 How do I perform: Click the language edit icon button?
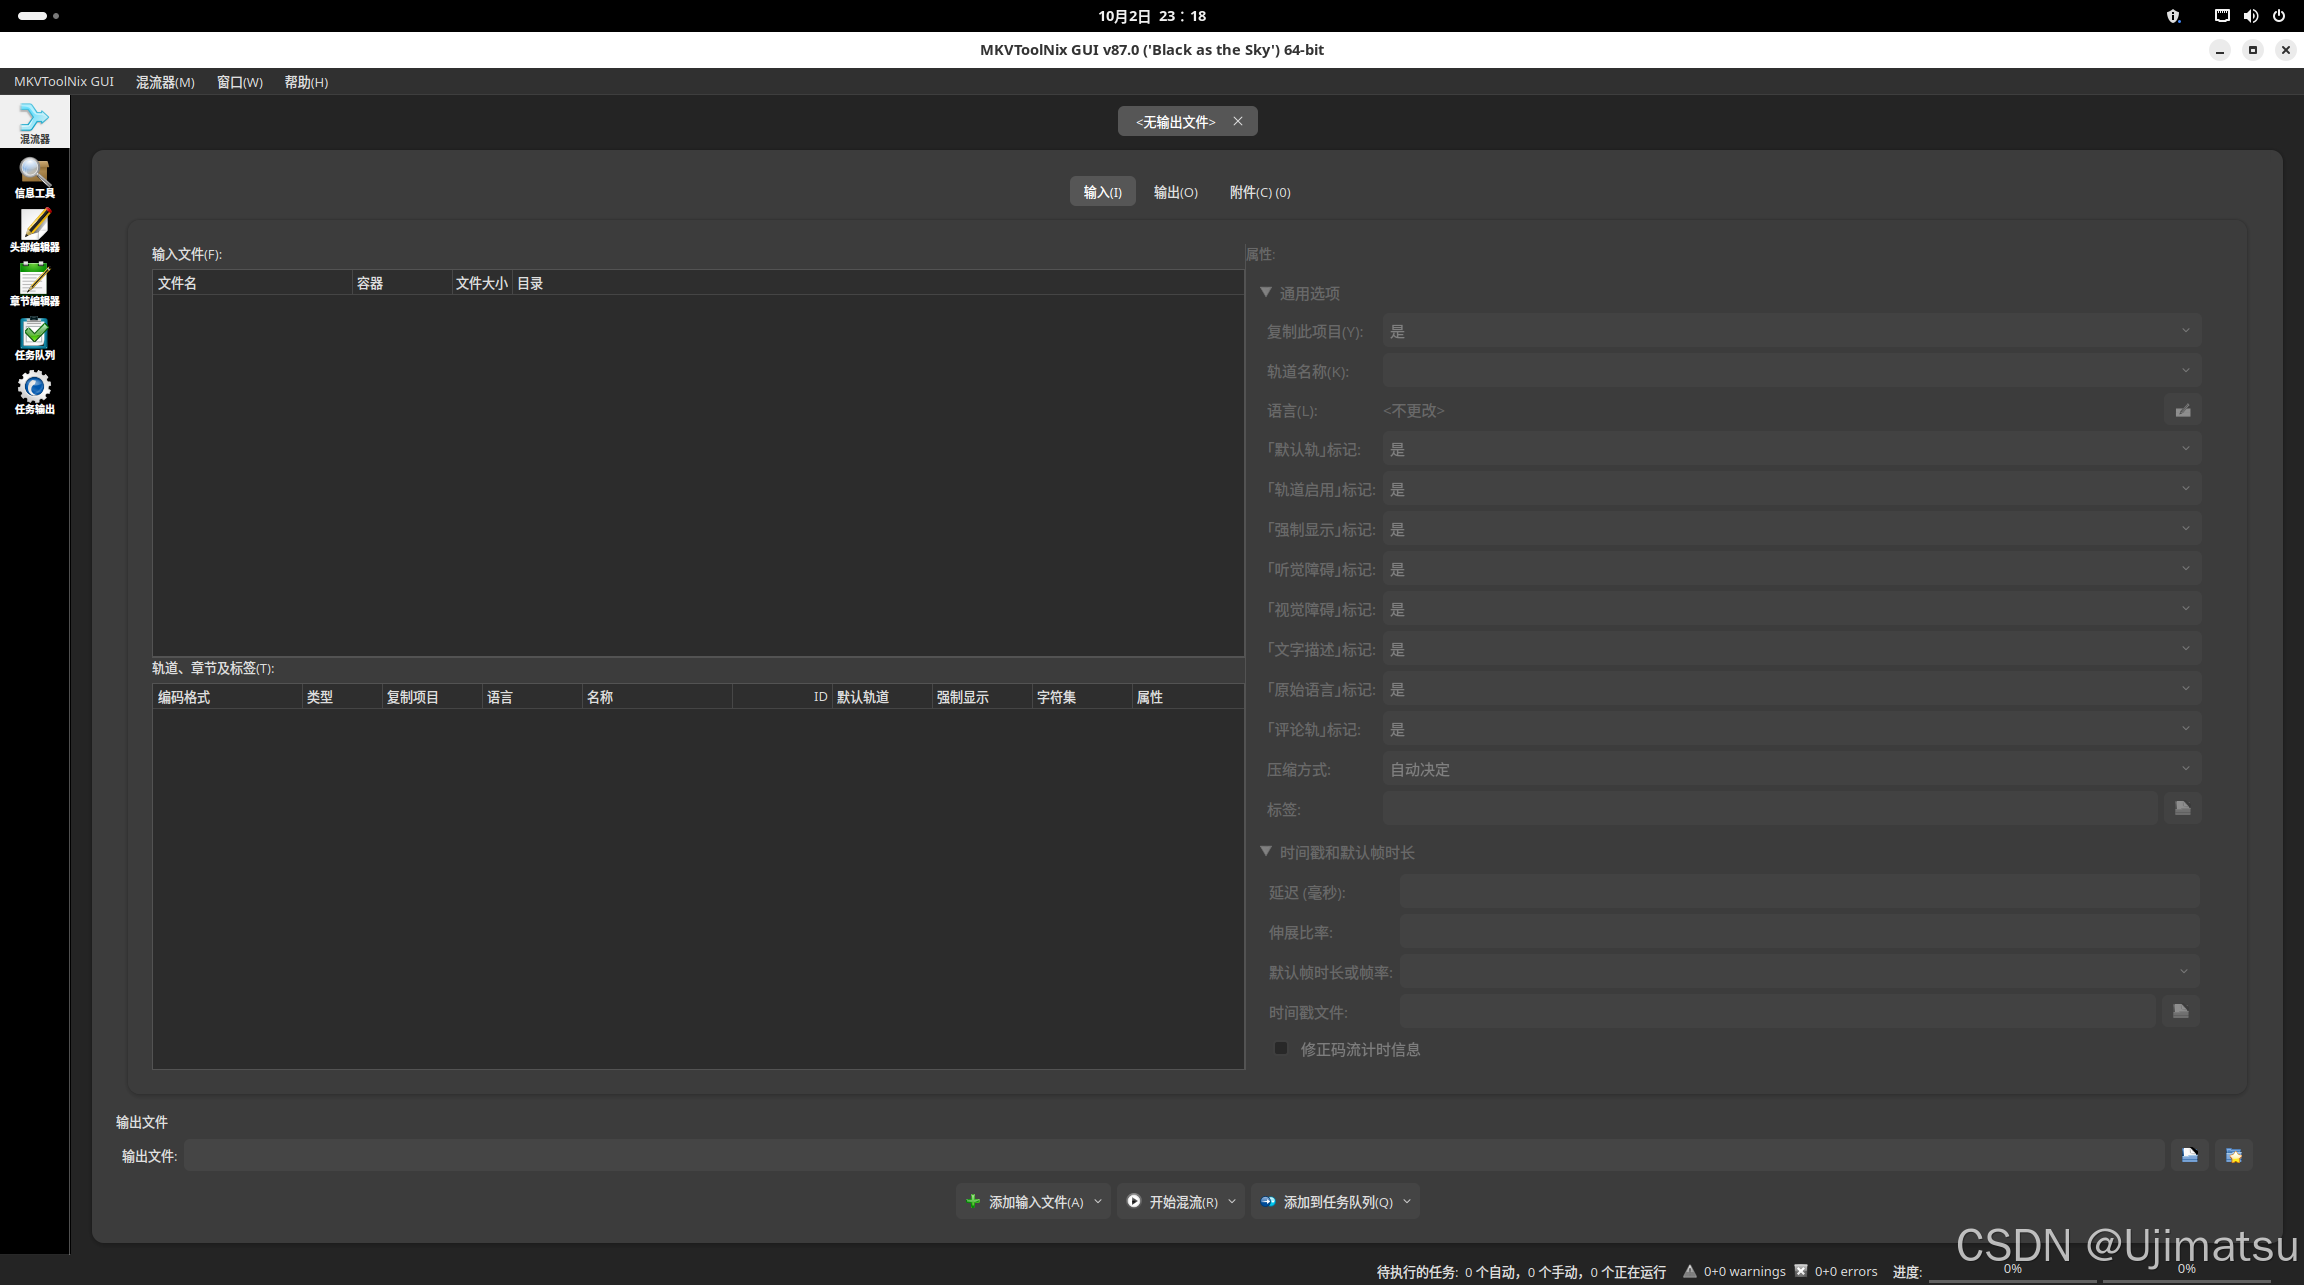tap(2182, 410)
